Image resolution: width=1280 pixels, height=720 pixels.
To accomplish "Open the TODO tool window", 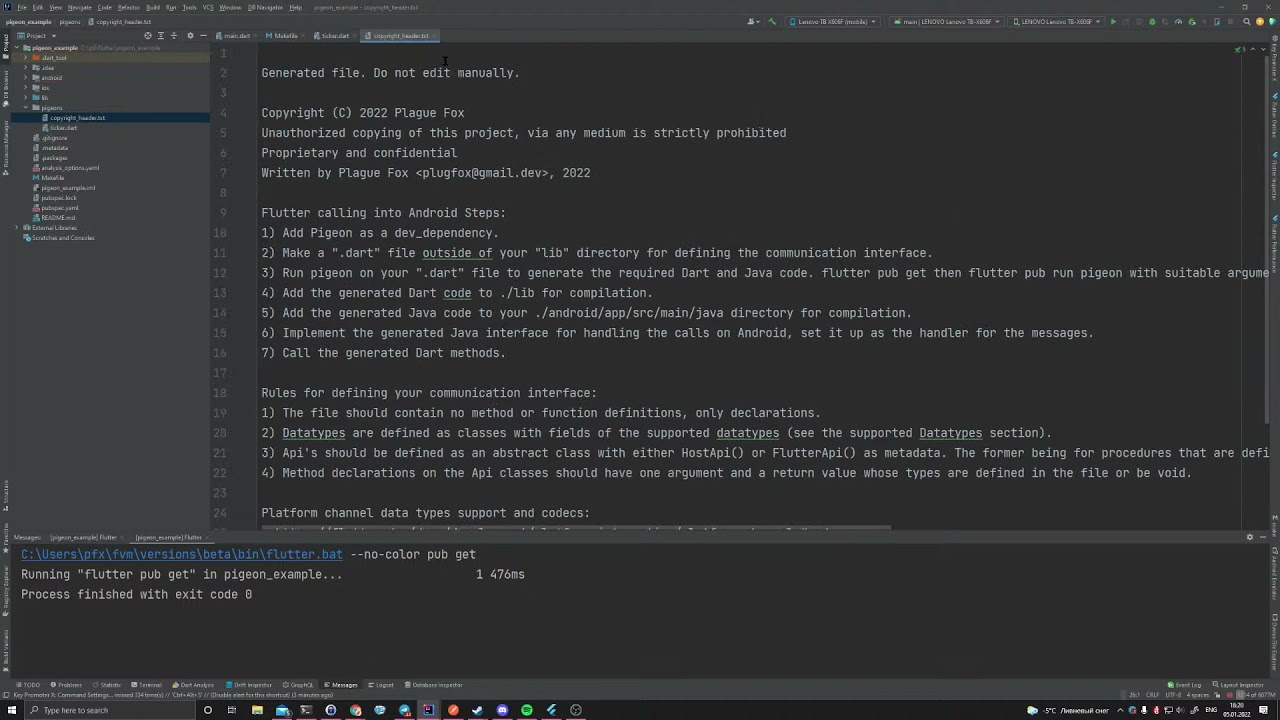I will coord(29,685).
